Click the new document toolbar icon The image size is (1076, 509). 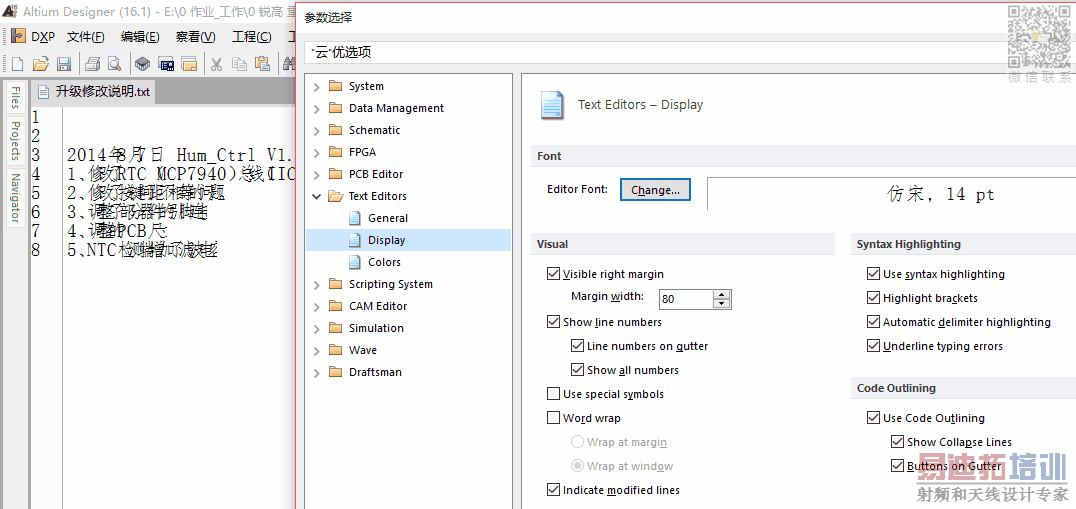point(17,64)
